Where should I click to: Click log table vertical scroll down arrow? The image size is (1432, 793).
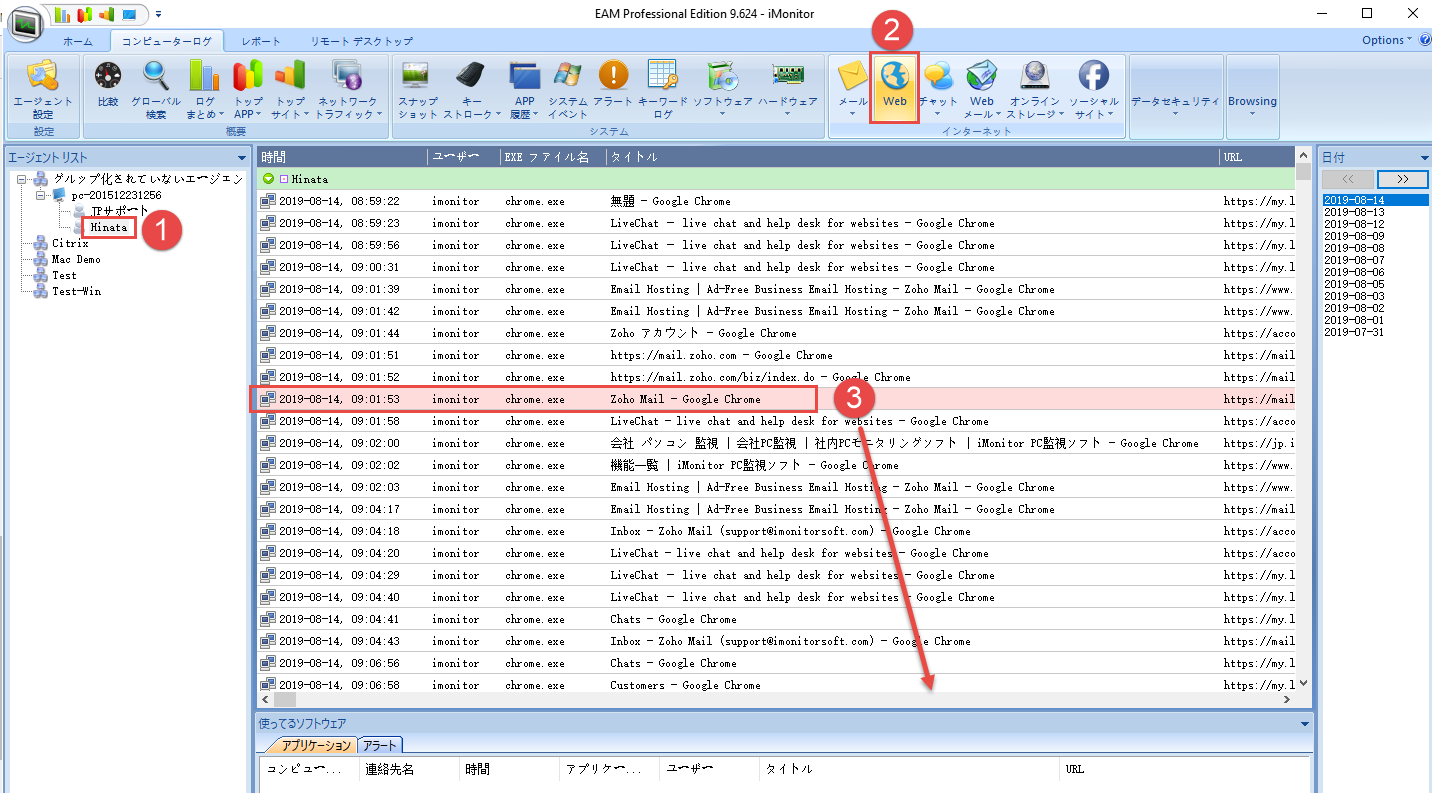coord(1303,683)
